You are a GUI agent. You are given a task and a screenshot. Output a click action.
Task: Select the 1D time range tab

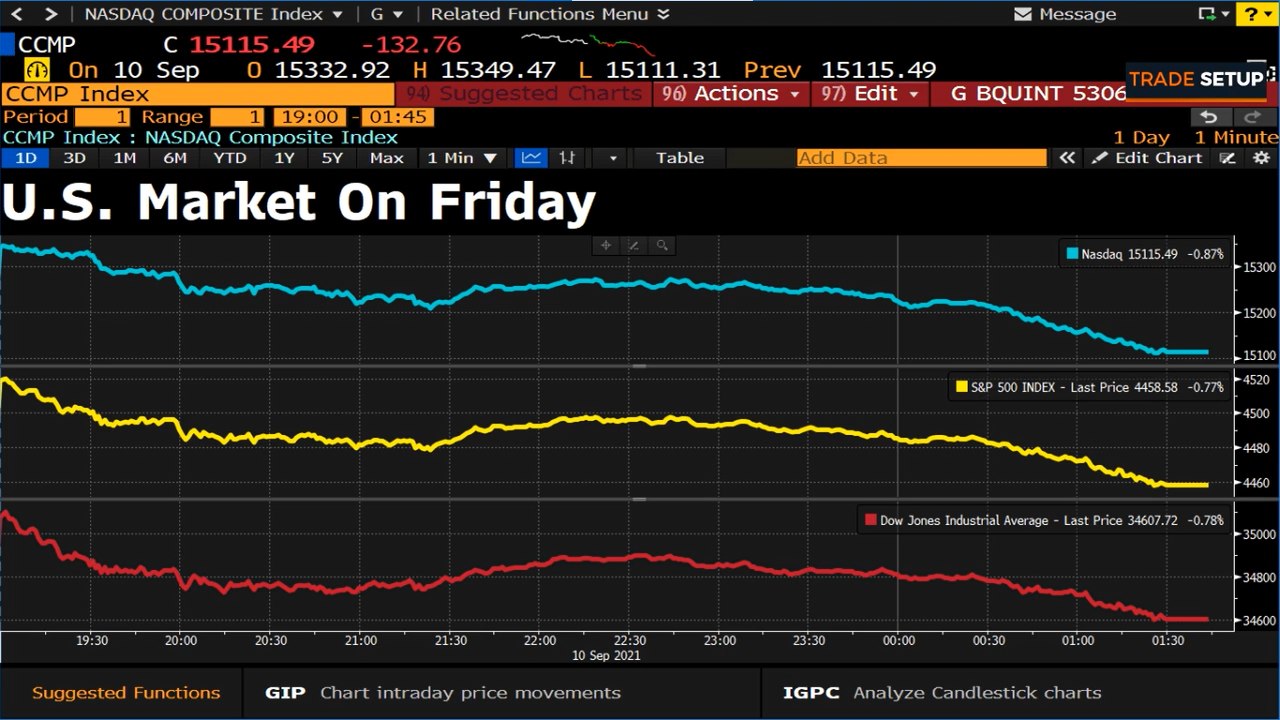[26, 158]
